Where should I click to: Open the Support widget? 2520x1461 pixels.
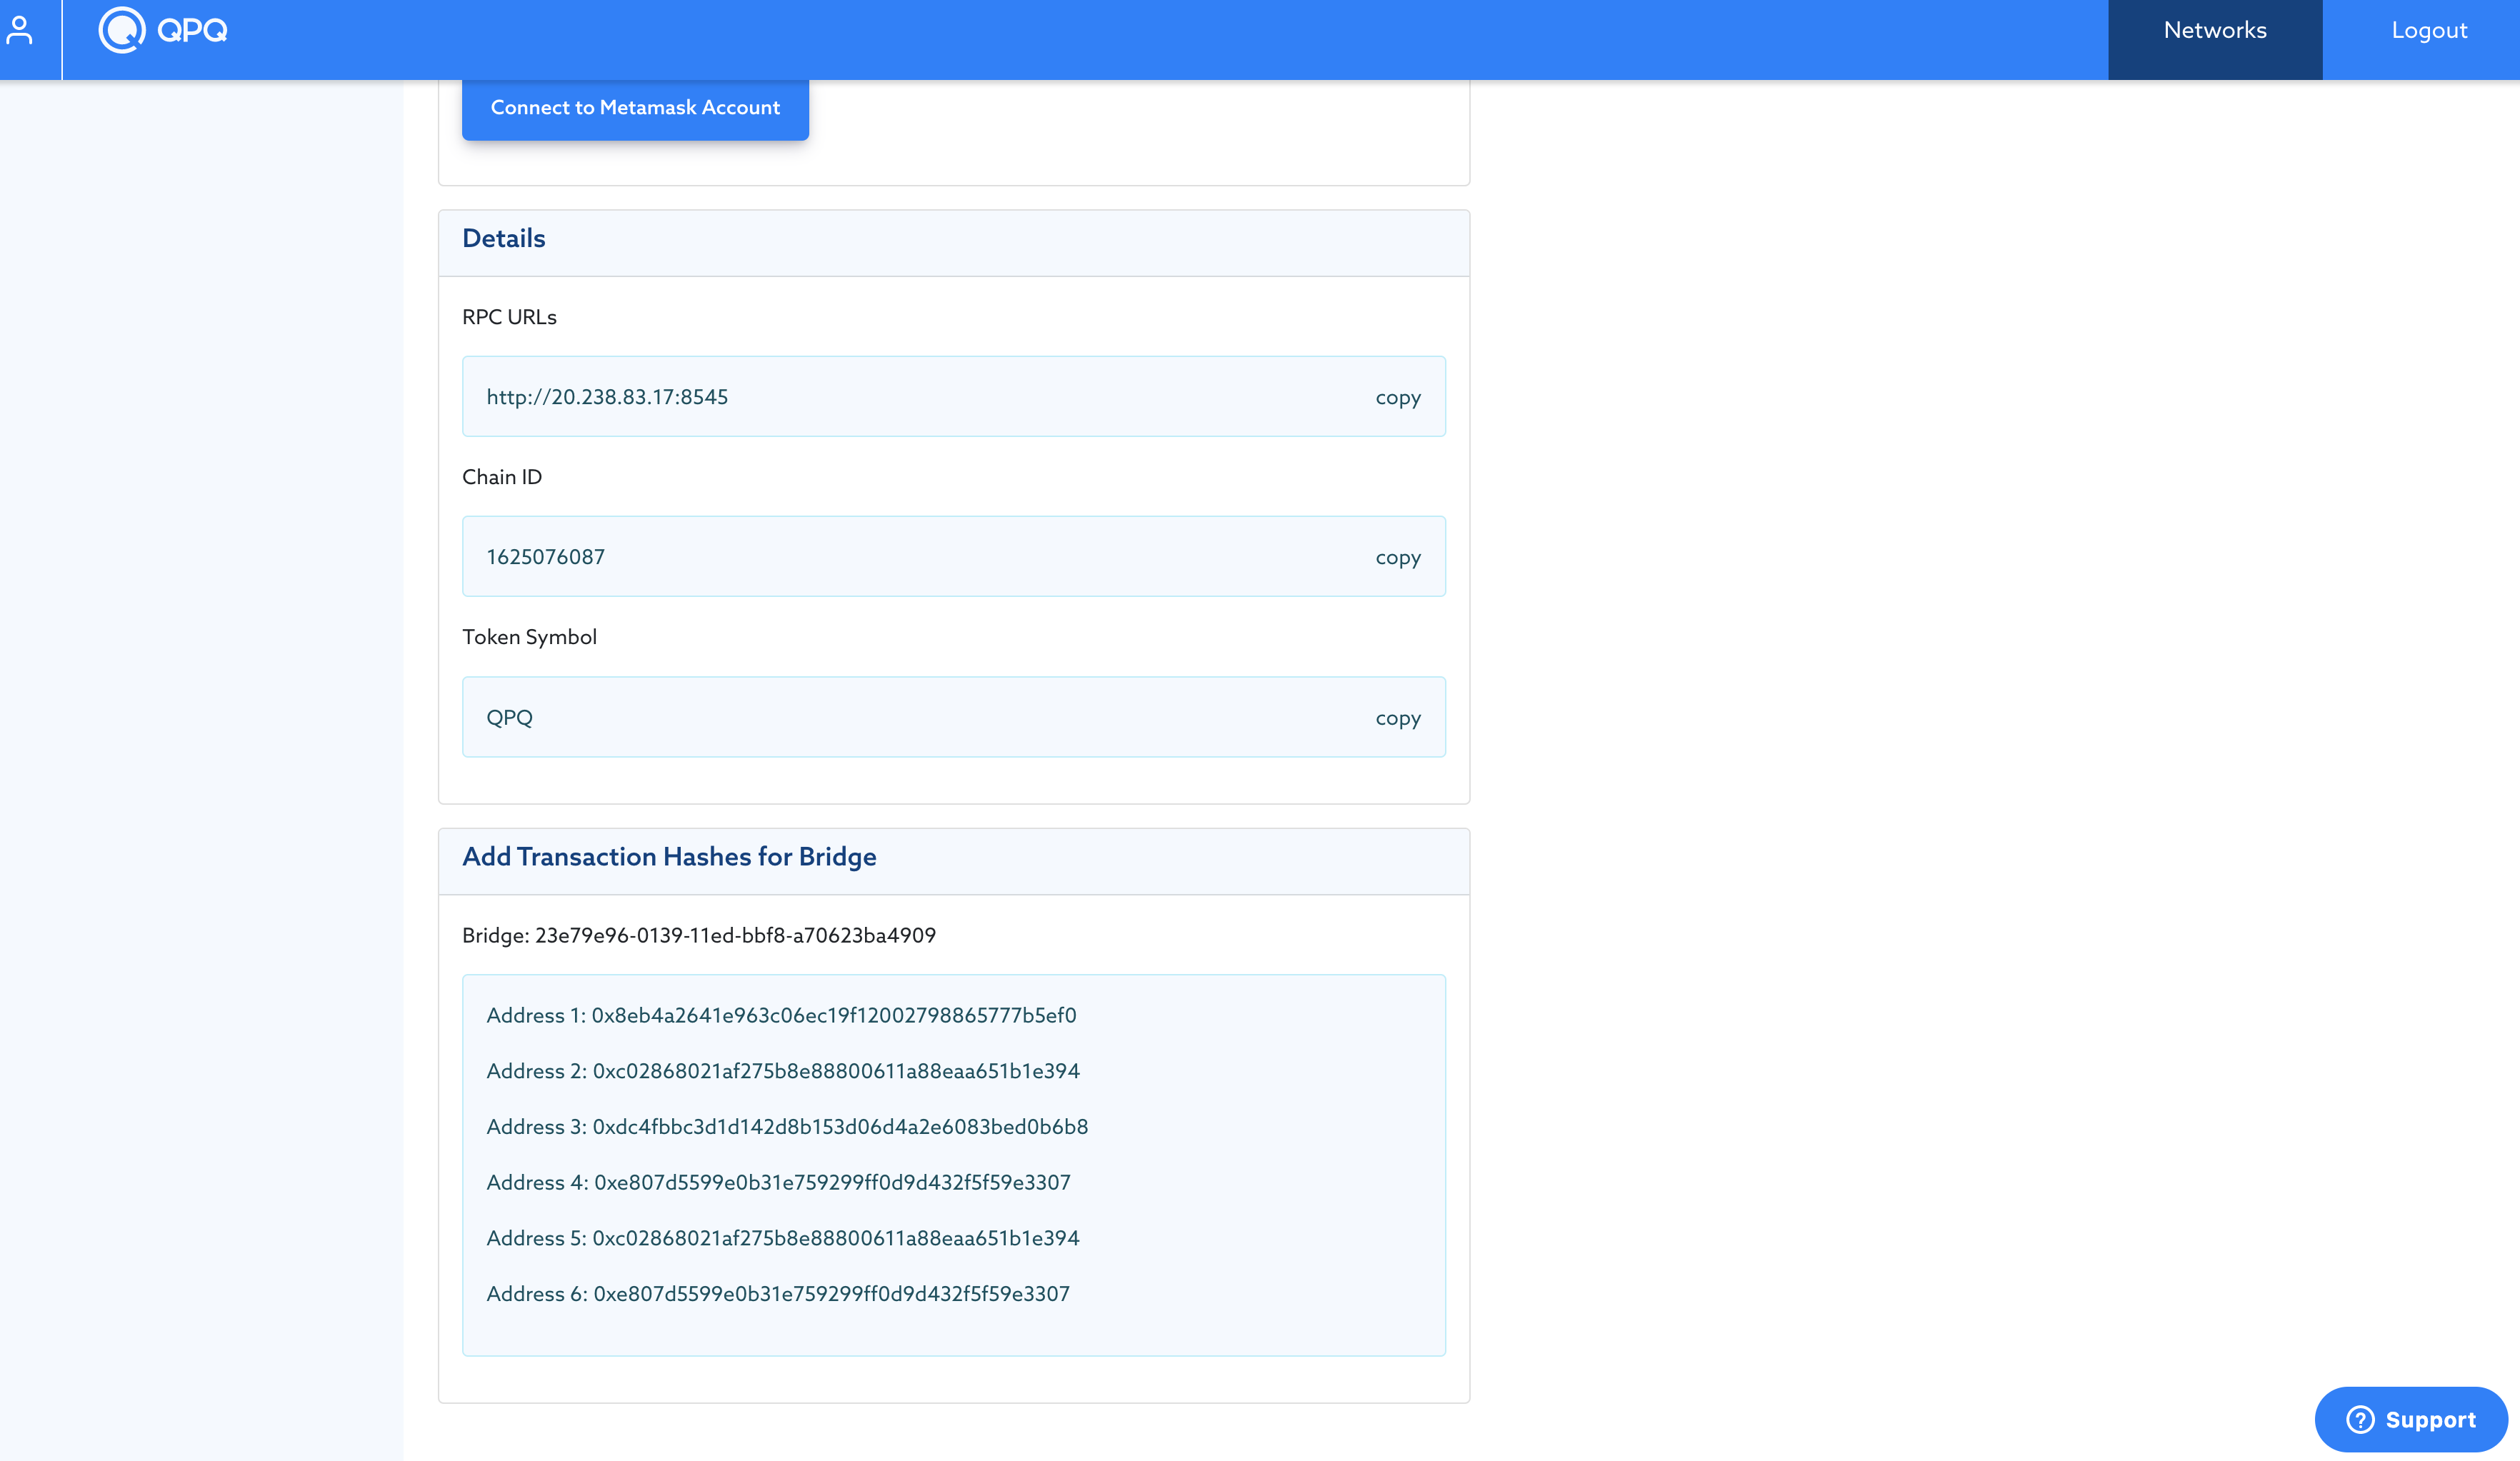[x=2411, y=1419]
